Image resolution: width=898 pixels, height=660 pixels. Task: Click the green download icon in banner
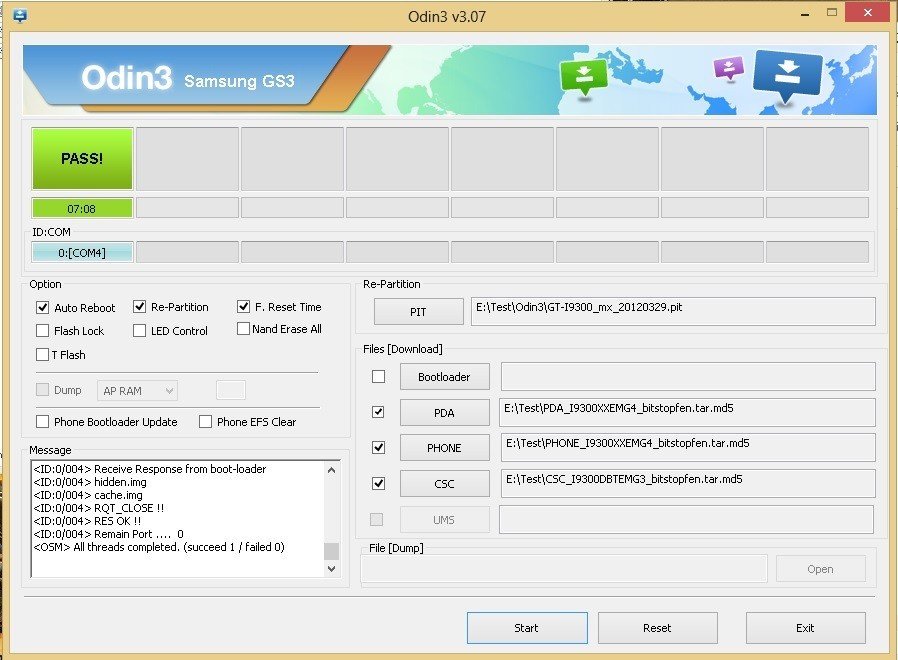pyautogui.click(x=584, y=77)
